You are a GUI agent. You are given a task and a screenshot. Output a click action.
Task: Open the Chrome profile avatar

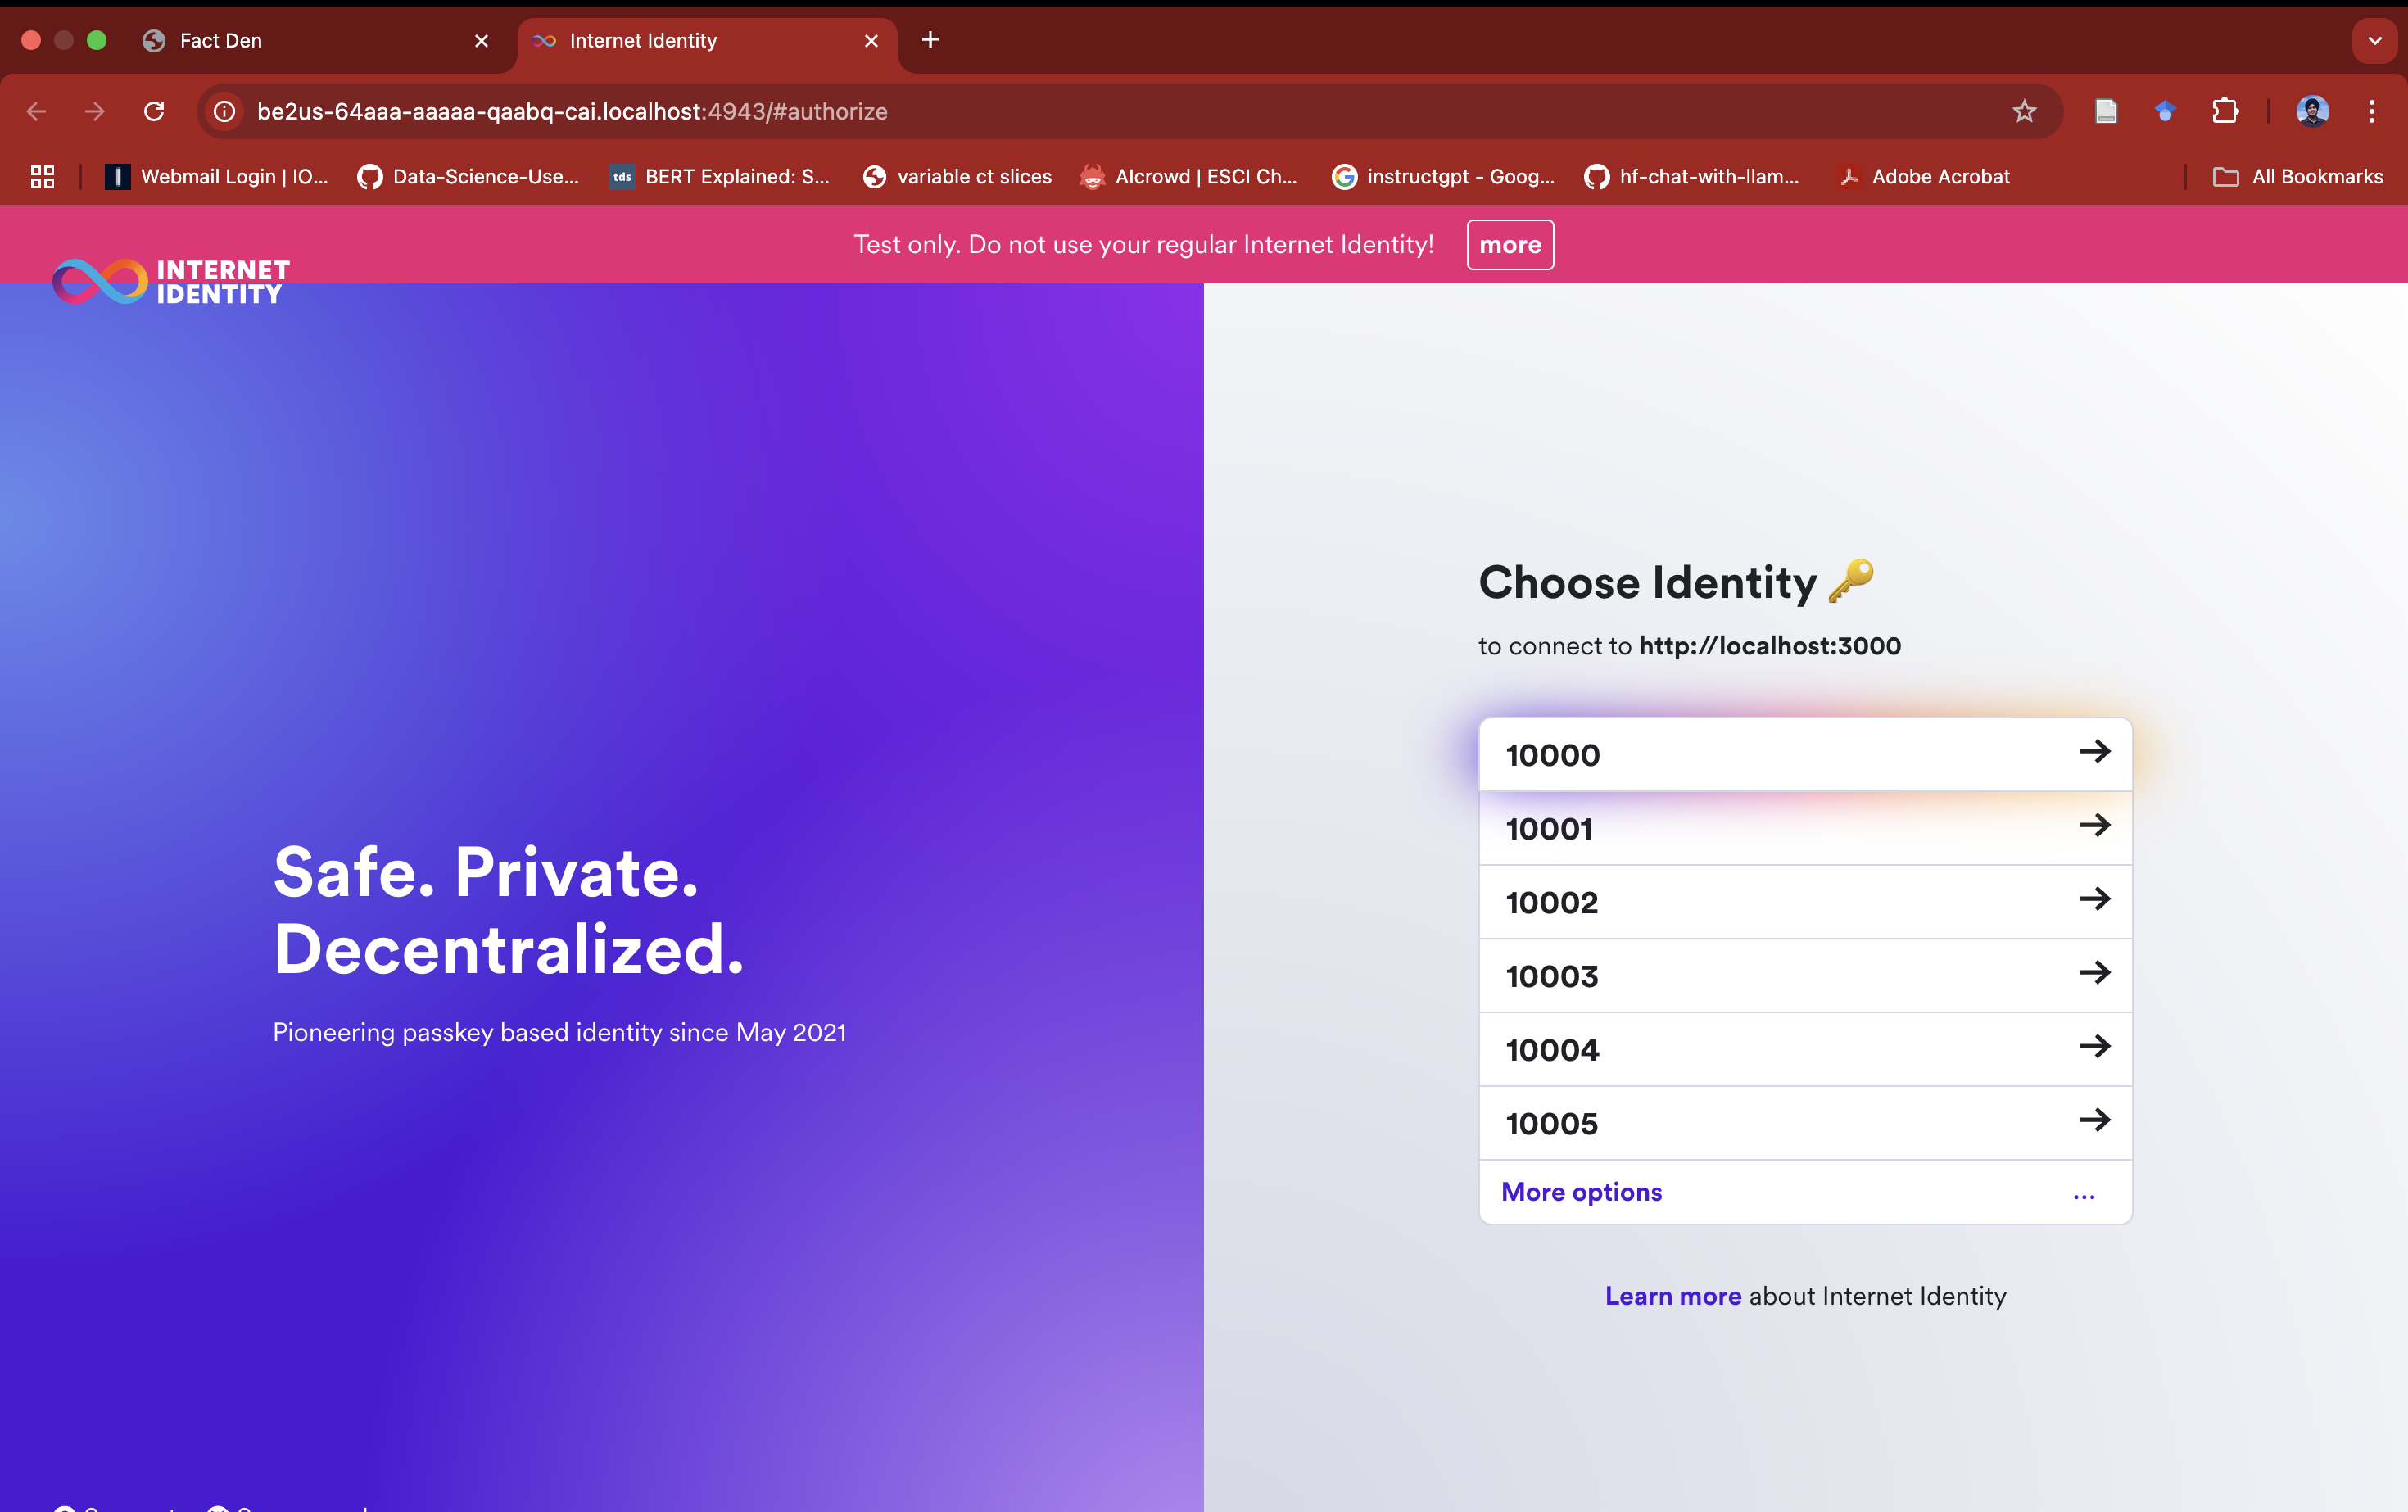[2312, 111]
